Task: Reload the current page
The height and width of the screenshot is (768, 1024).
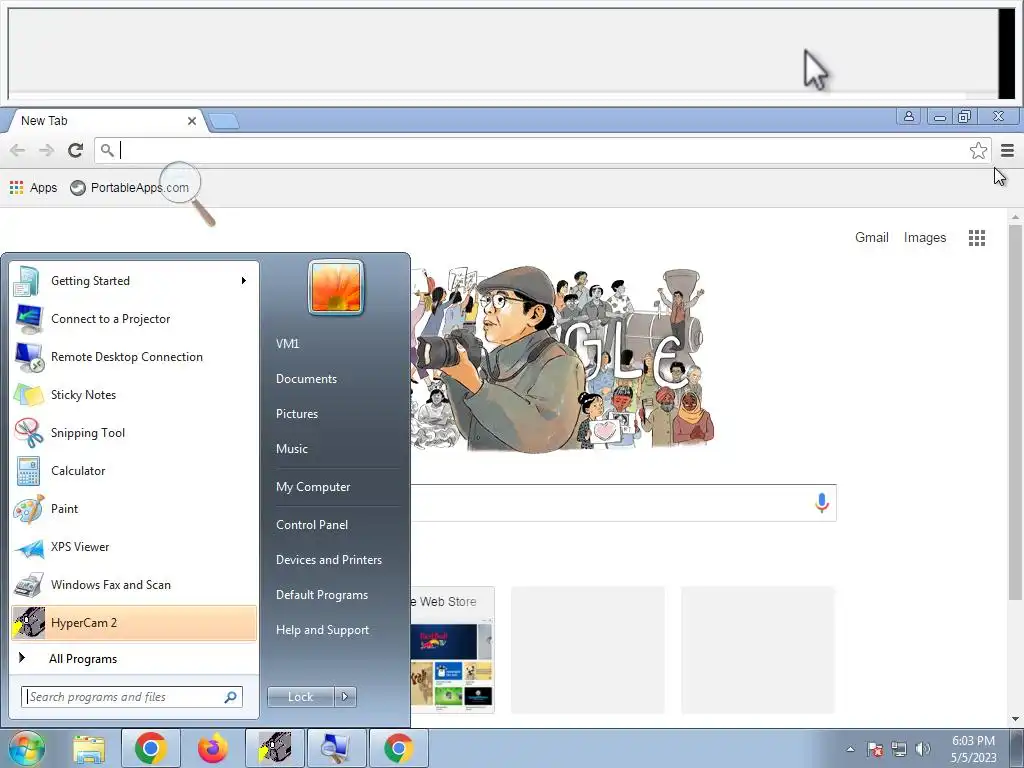Action: (75, 151)
